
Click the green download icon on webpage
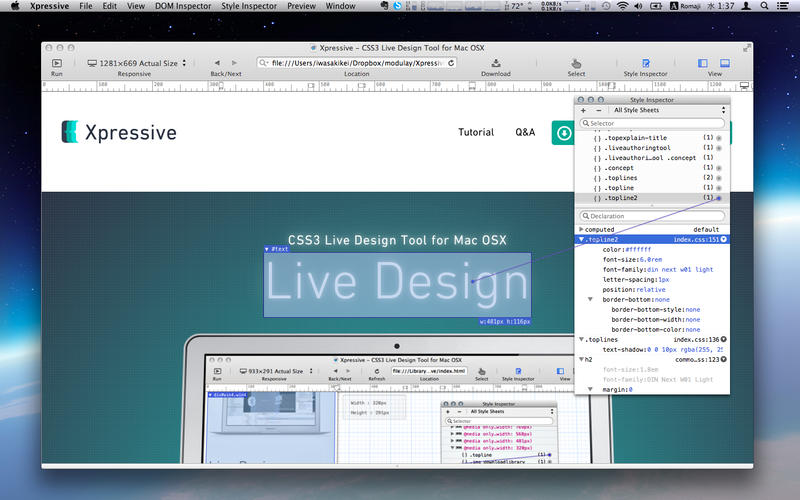564,133
